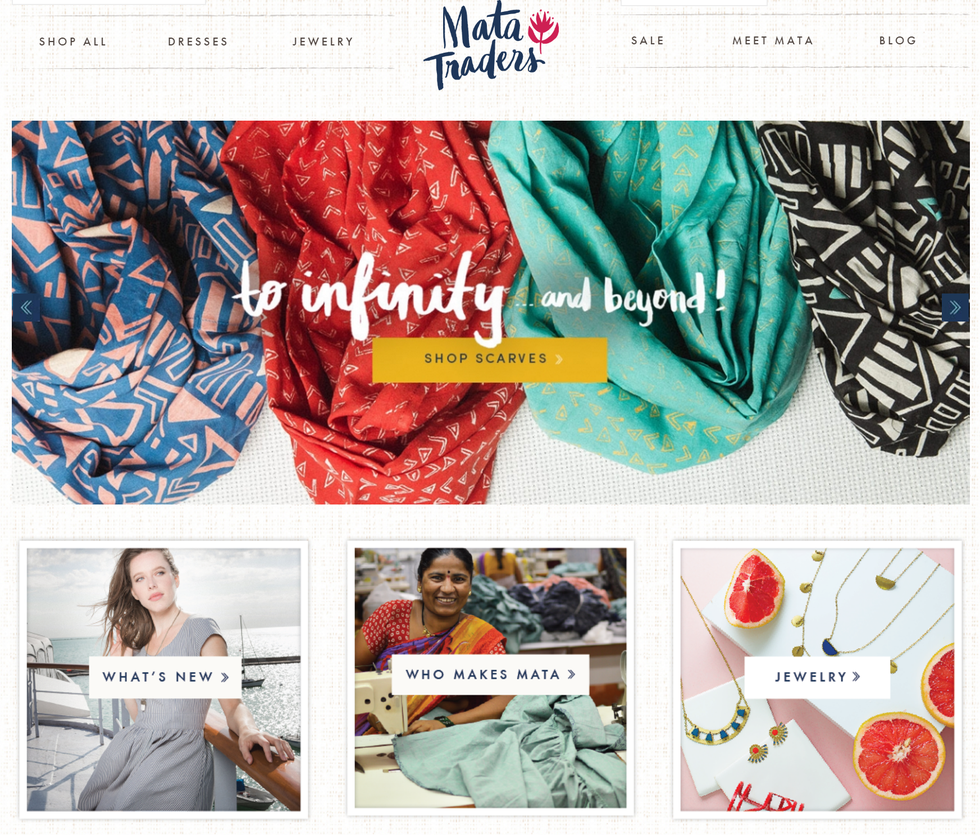Screen dimensions: 980x835
Task: Go to the Sale page
Action: tap(648, 41)
